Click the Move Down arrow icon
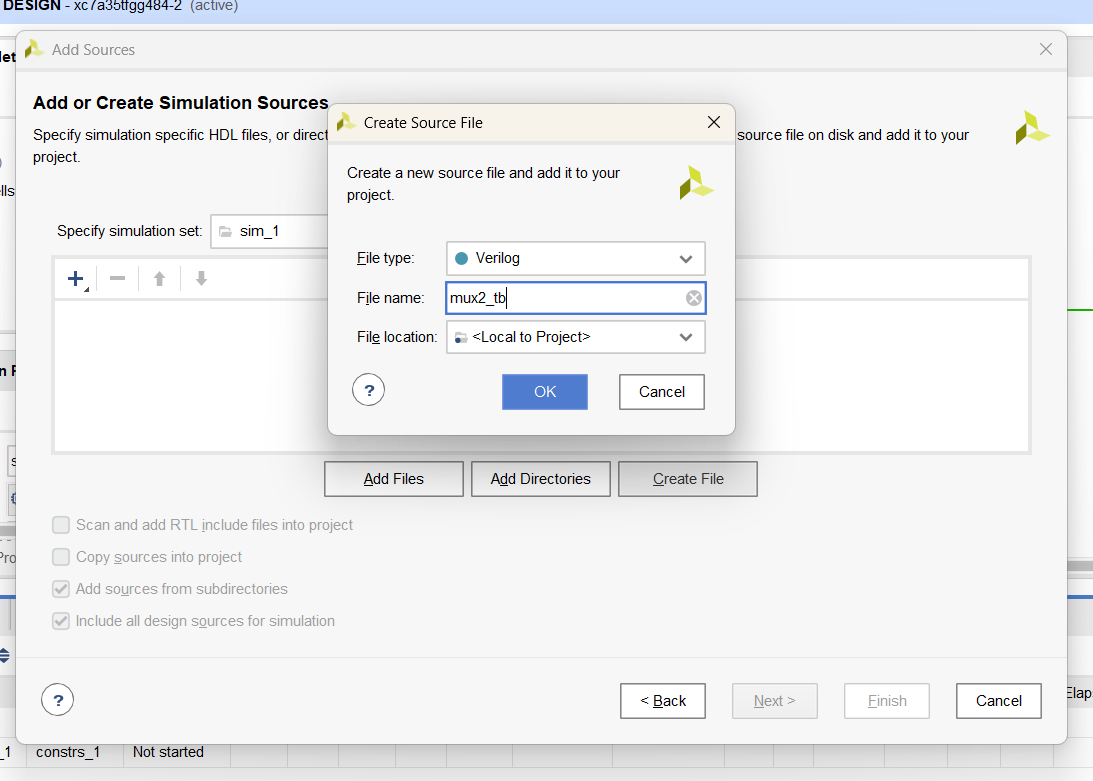 pos(201,279)
